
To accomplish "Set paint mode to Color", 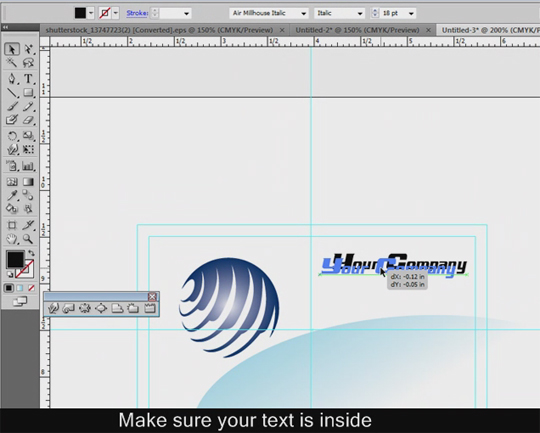I will click(x=9, y=288).
